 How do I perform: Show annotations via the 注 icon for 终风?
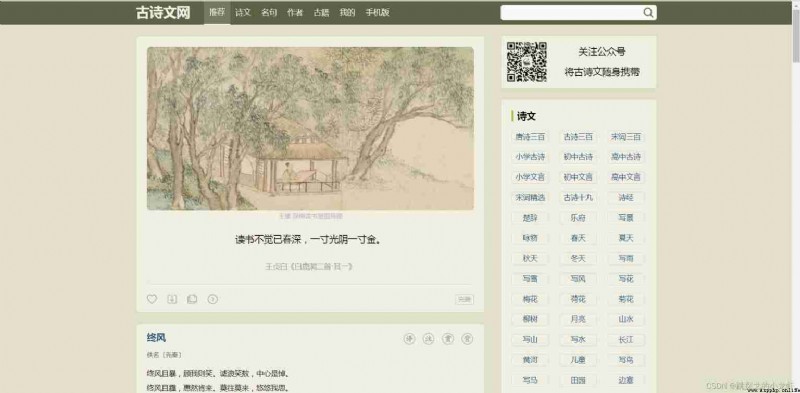(x=429, y=339)
